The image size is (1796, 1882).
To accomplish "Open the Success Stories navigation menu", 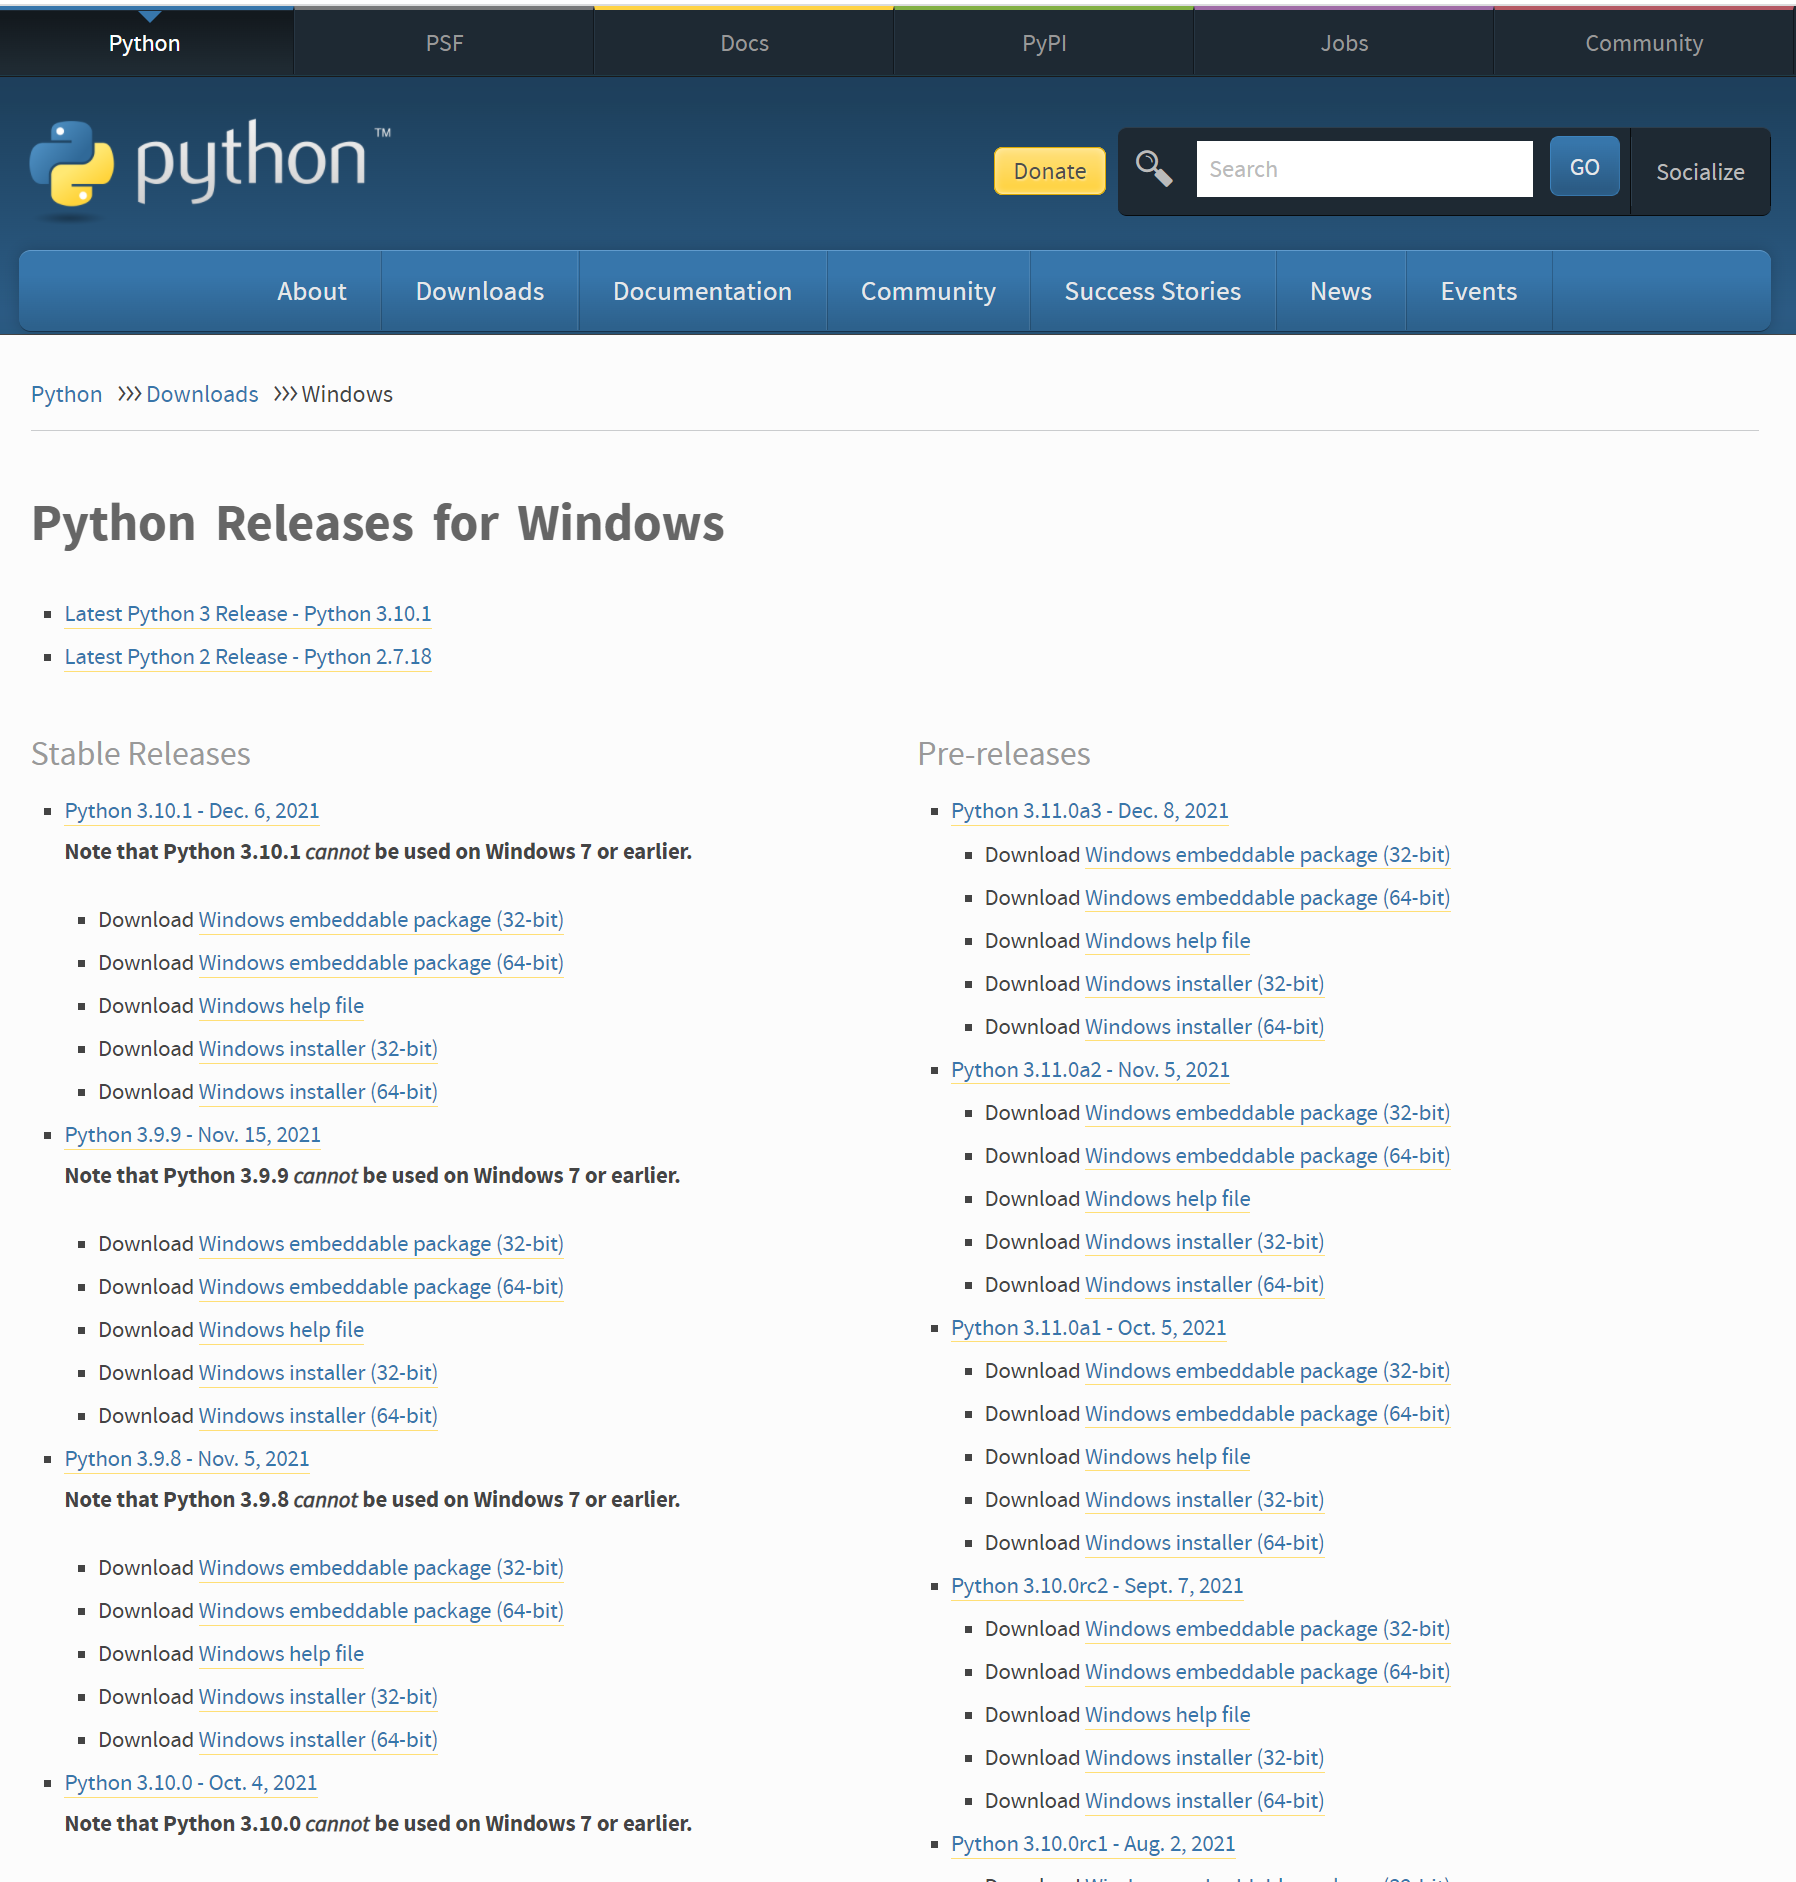I will (x=1152, y=291).
